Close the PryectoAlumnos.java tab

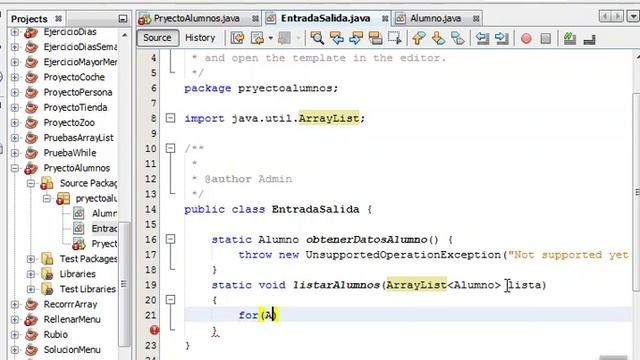(x=256, y=19)
